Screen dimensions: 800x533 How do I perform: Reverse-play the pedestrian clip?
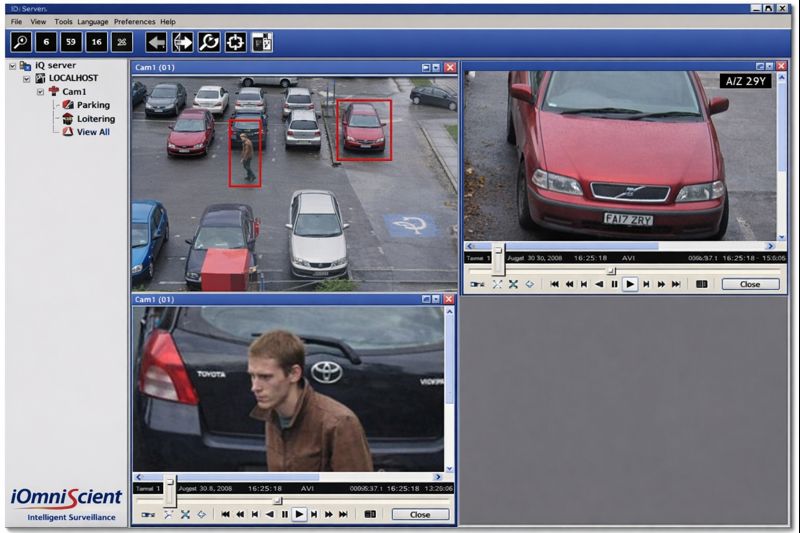(270, 514)
